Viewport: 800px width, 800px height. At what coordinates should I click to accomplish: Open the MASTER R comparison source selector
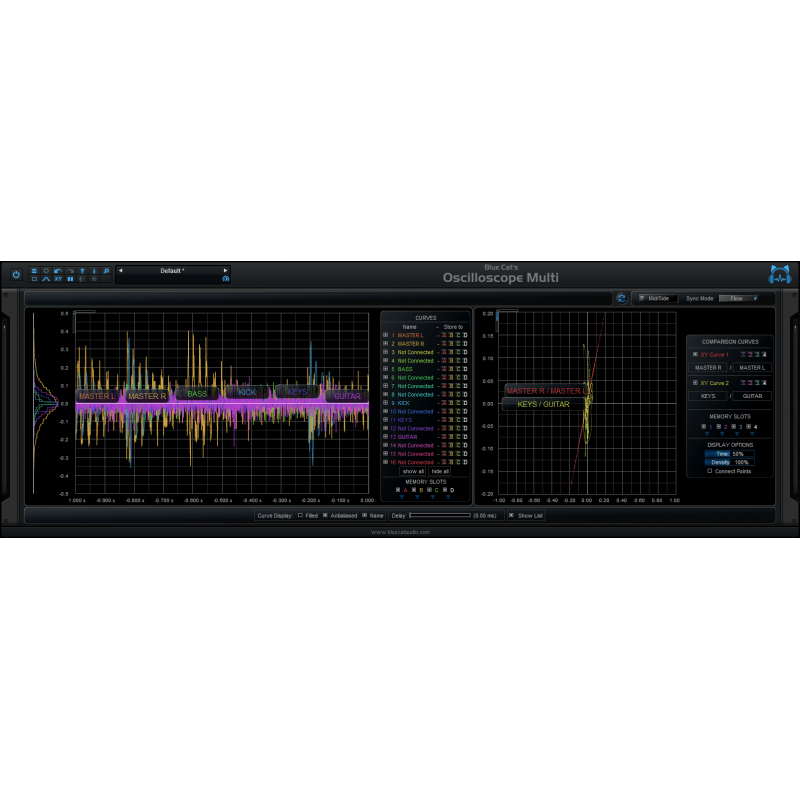tap(709, 367)
